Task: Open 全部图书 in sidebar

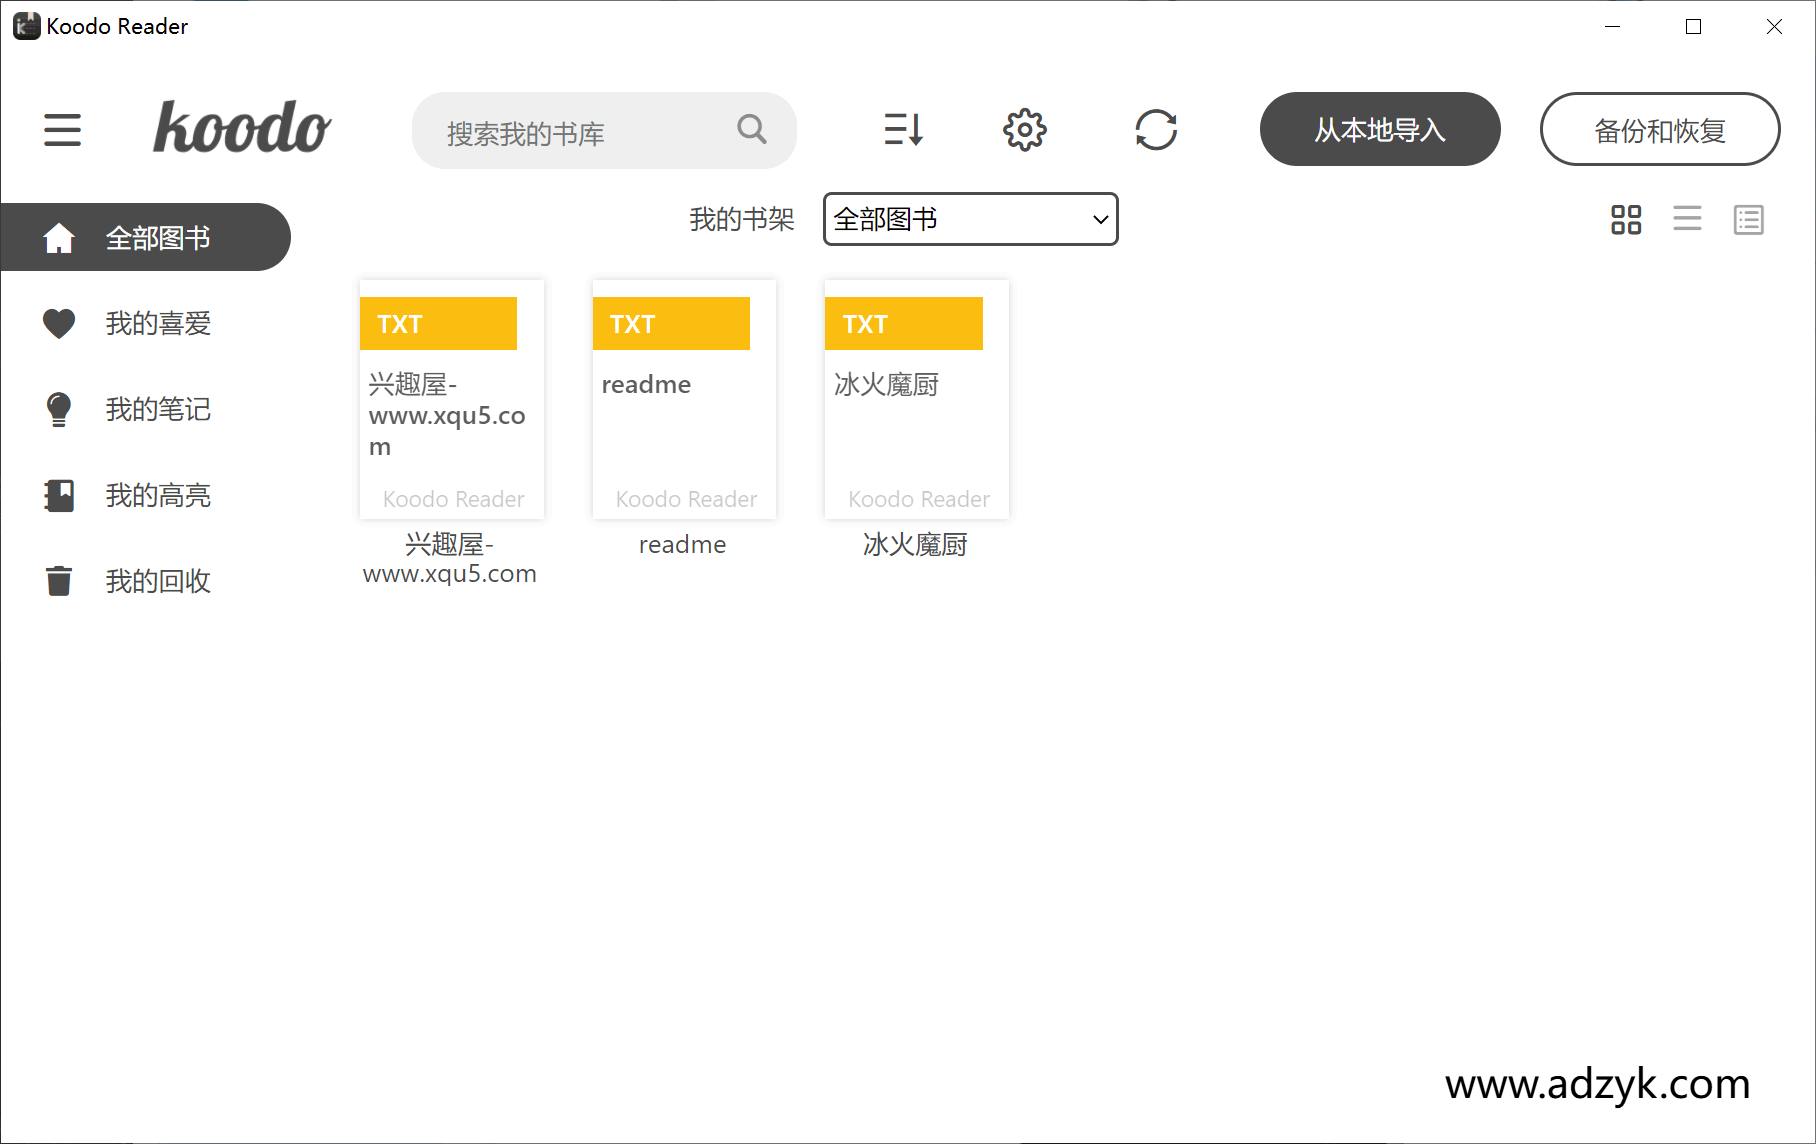Action: pyautogui.click(x=145, y=237)
